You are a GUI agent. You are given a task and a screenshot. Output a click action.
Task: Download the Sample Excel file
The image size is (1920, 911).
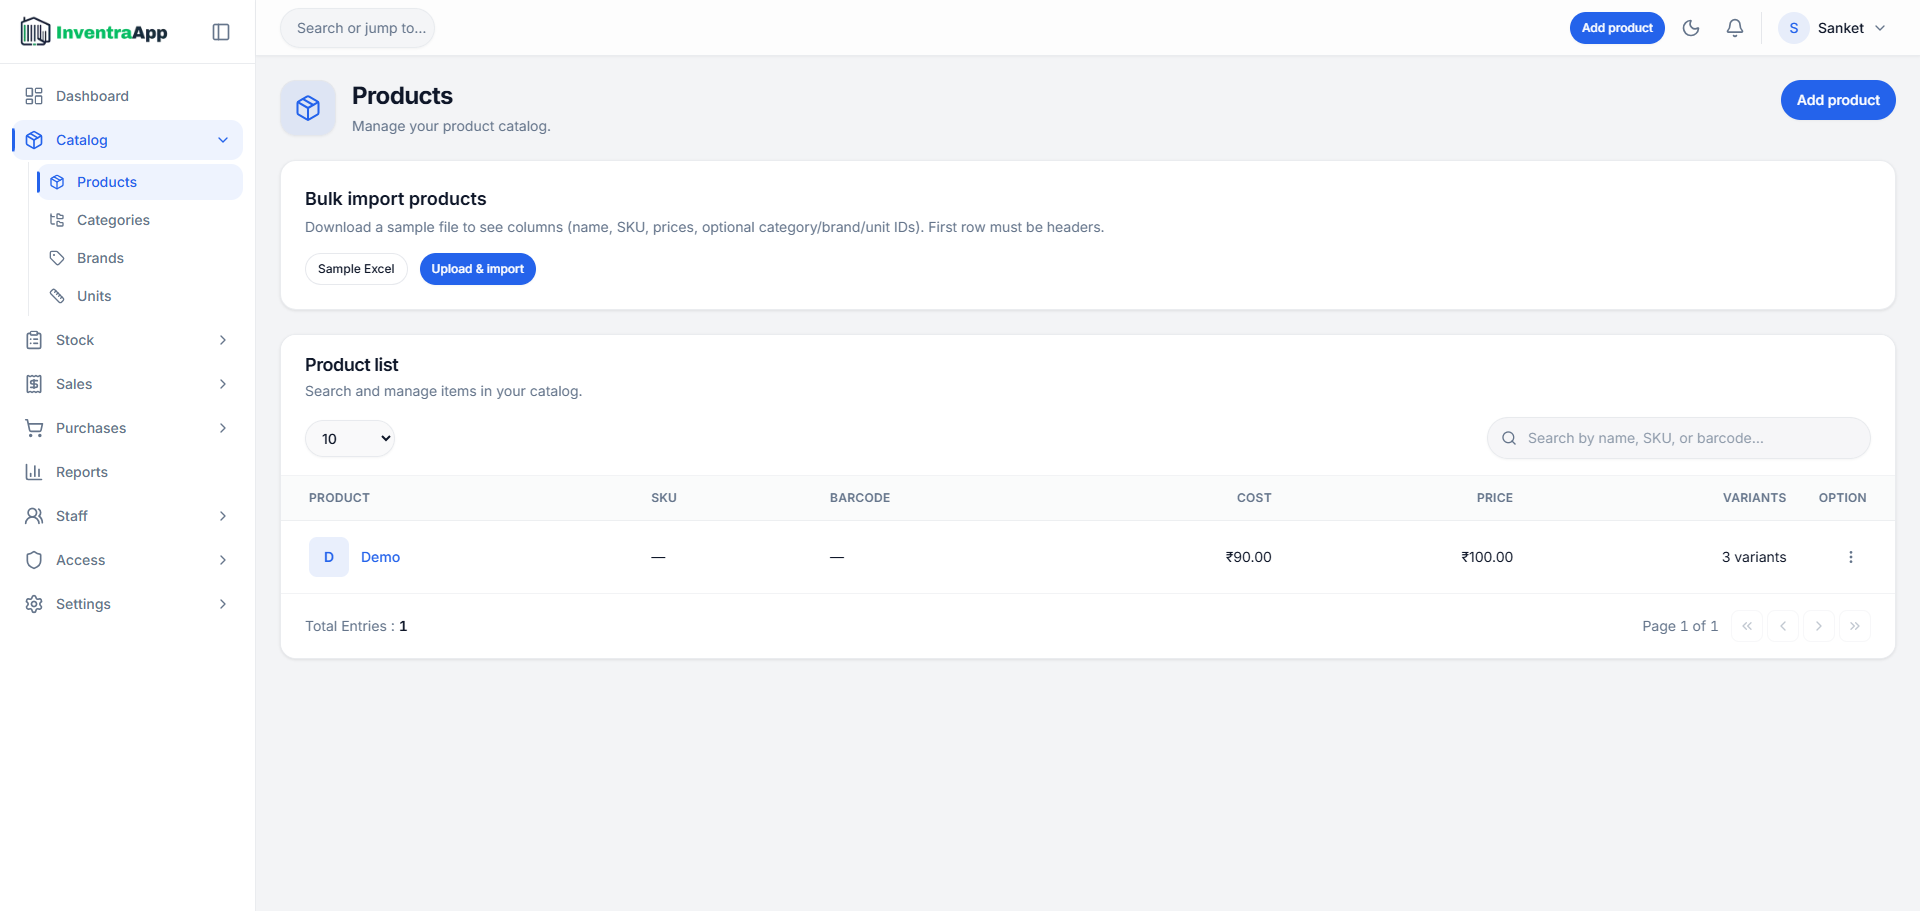355,268
